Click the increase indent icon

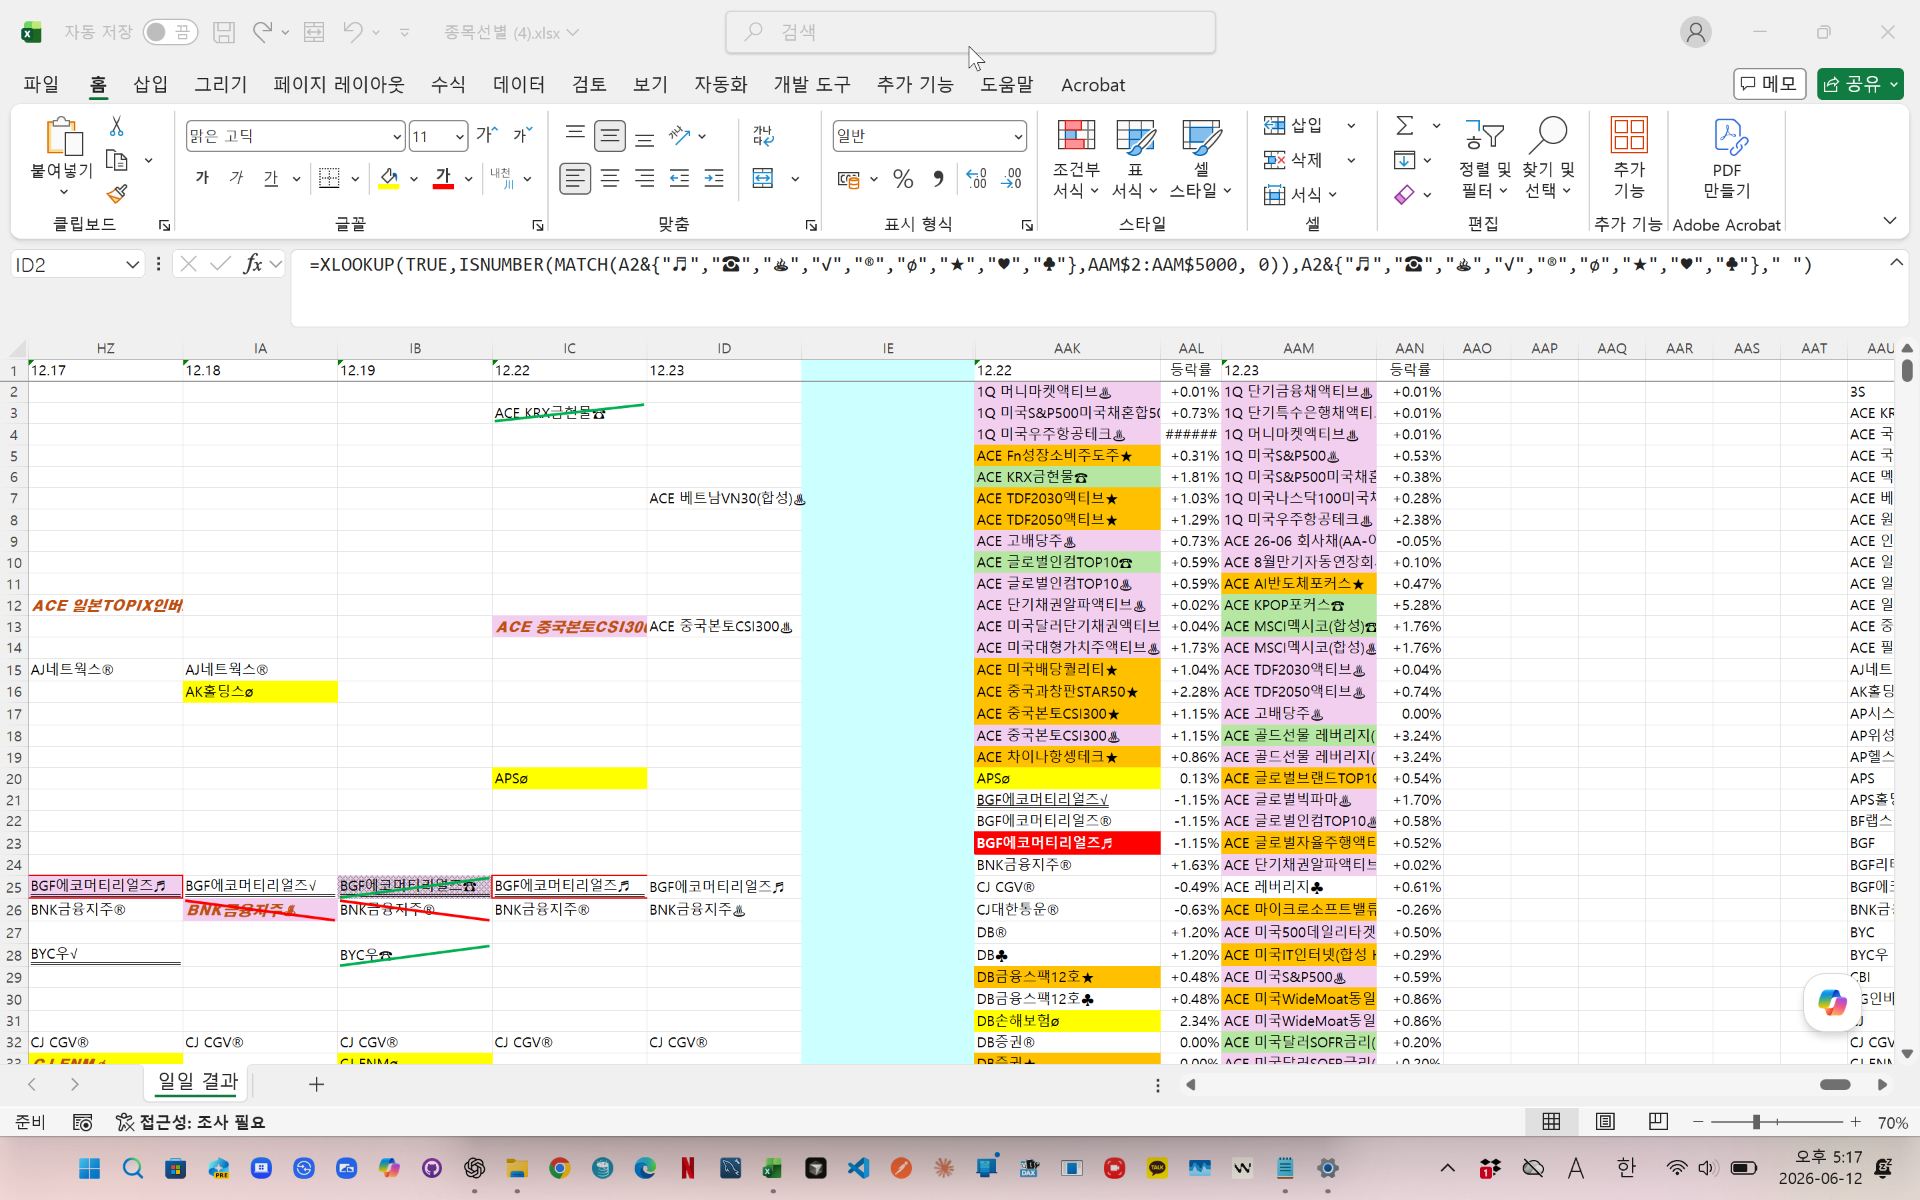(x=714, y=179)
